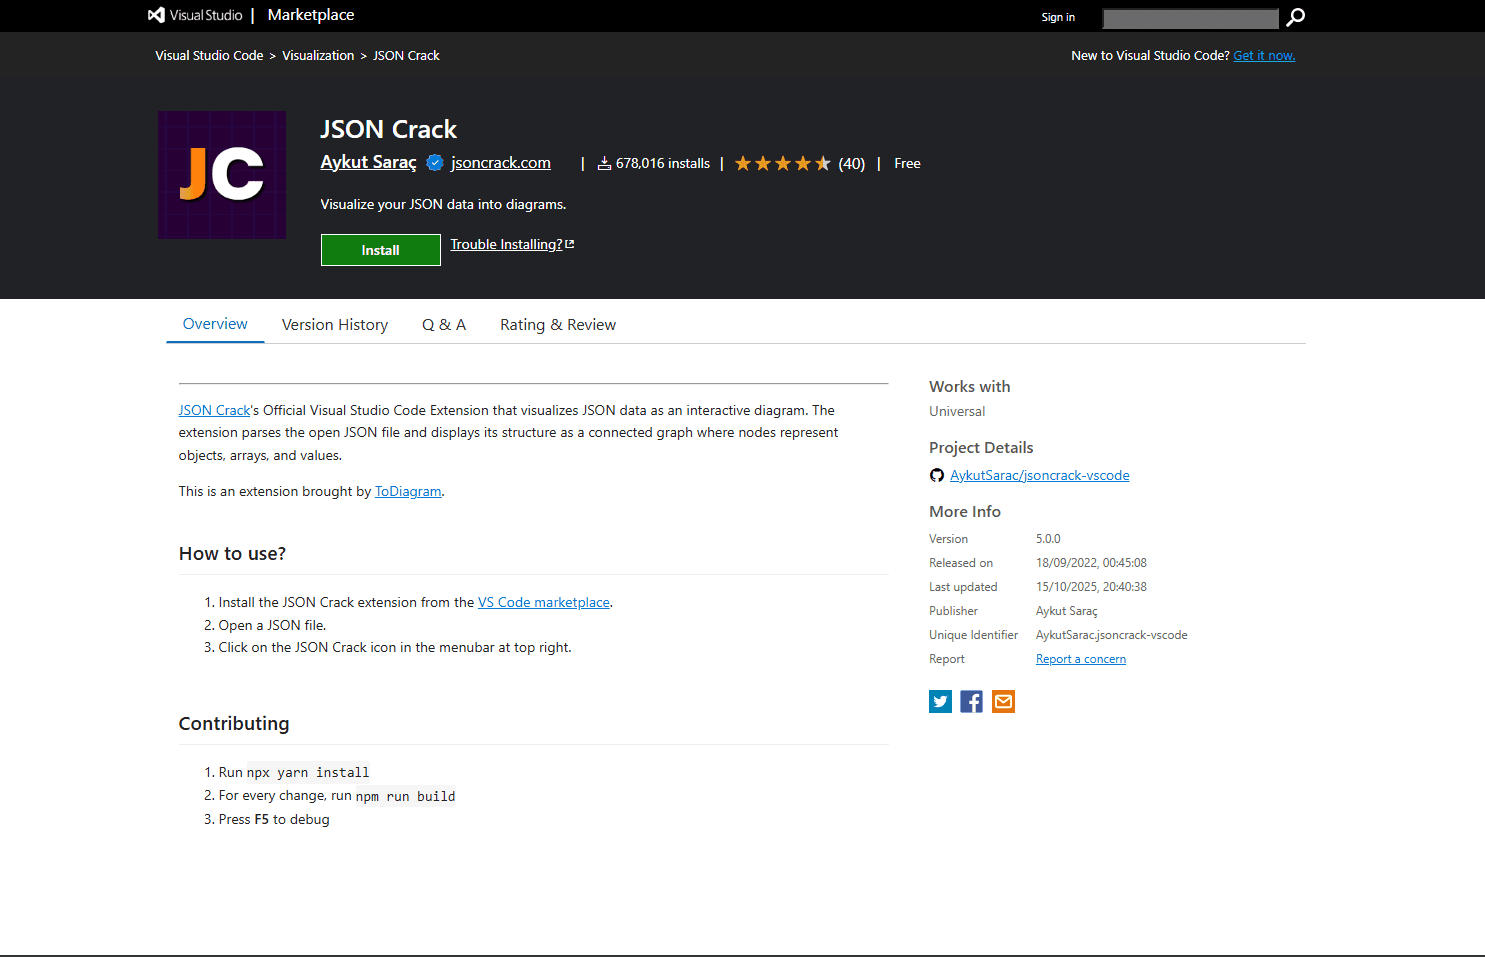Open the email share icon
Image resolution: width=1485 pixels, height=957 pixels.
[x=1003, y=701]
